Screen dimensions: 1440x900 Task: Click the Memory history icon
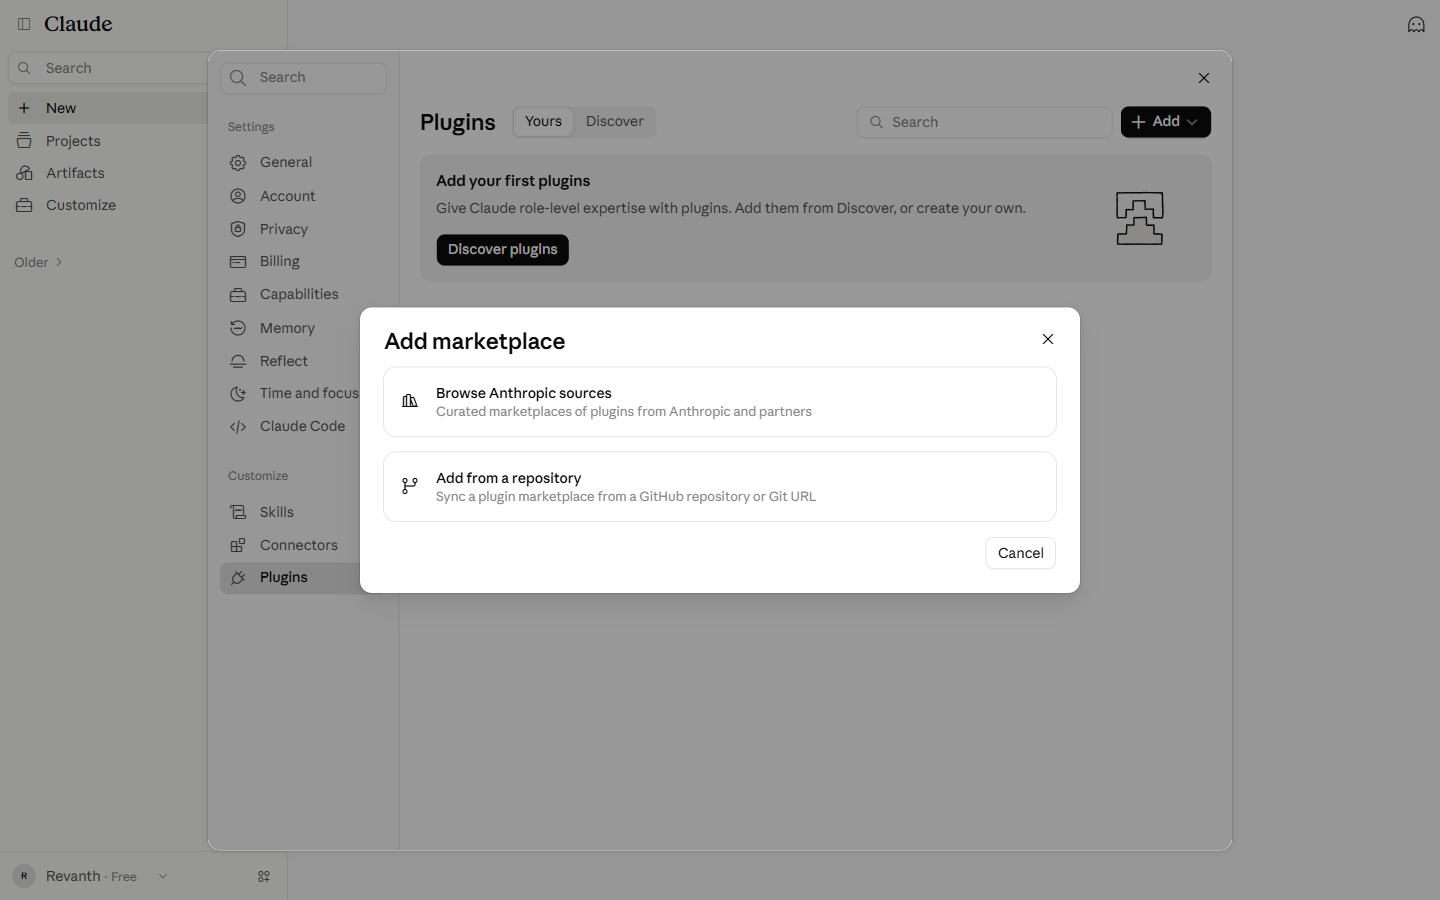[x=238, y=328]
